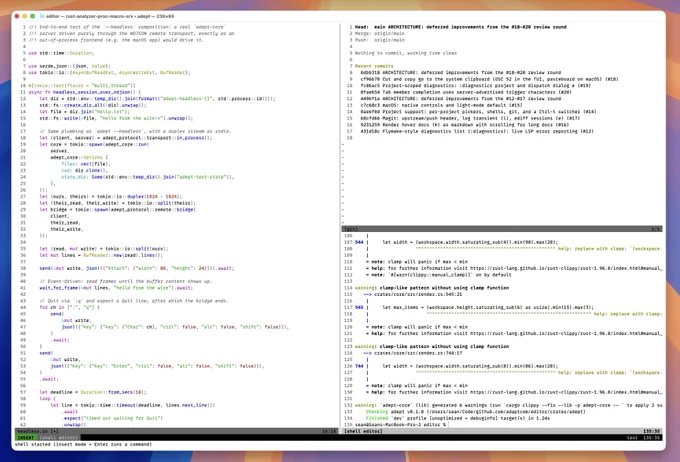Click the 'send(&mut write, json!({"Attach"' line
This screenshot has width=680, height=462.
click(137, 268)
